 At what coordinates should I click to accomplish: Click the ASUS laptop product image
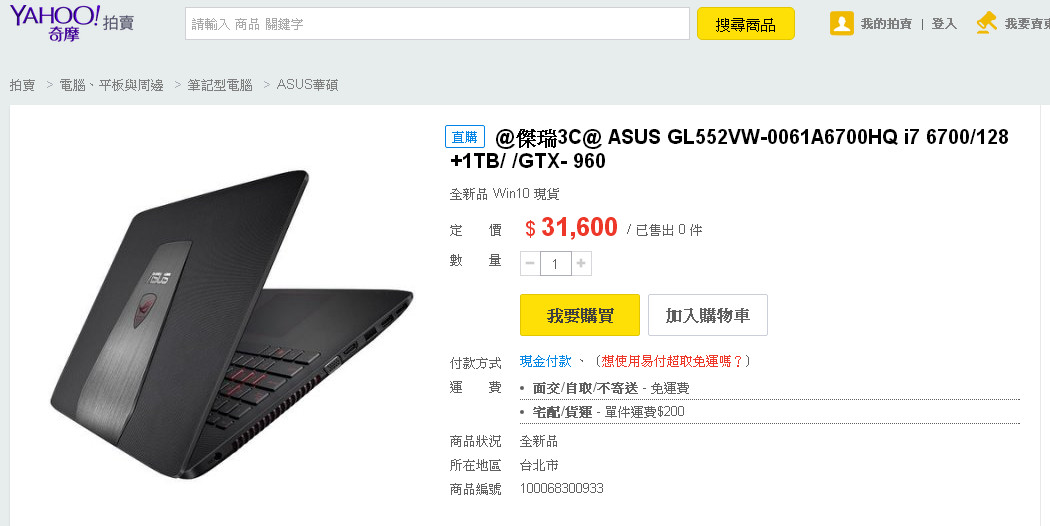[x=232, y=324]
